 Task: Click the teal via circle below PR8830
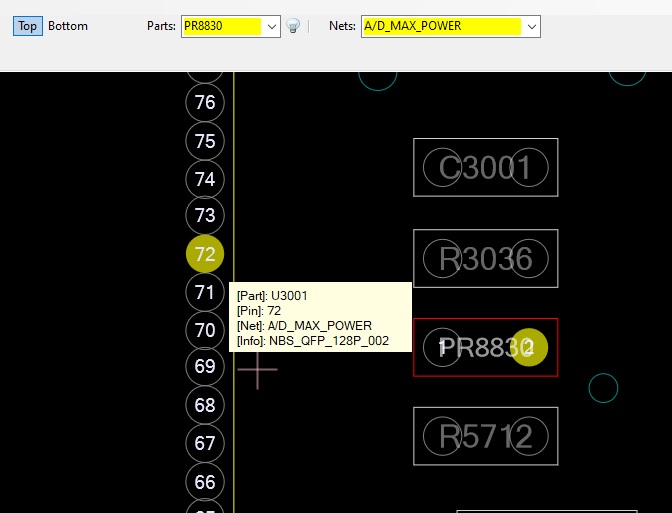(603, 388)
